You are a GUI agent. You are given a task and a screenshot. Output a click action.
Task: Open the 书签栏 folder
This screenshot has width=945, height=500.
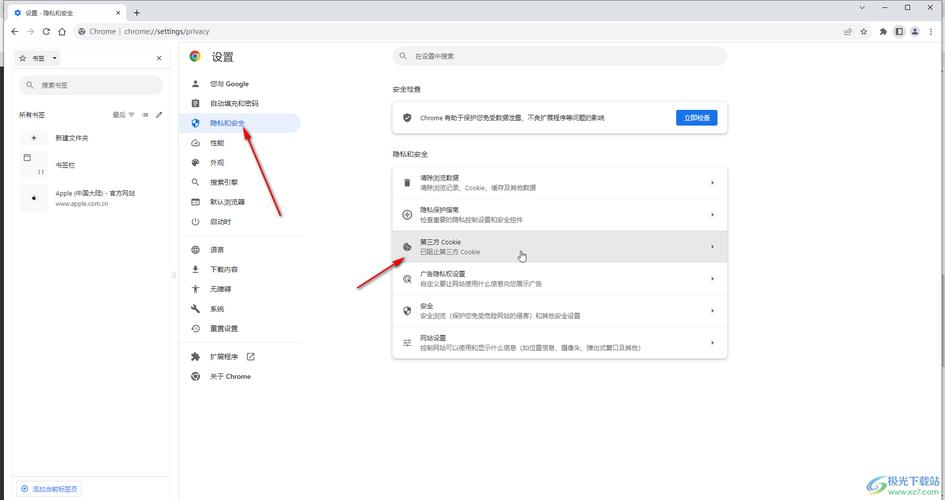(90, 164)
